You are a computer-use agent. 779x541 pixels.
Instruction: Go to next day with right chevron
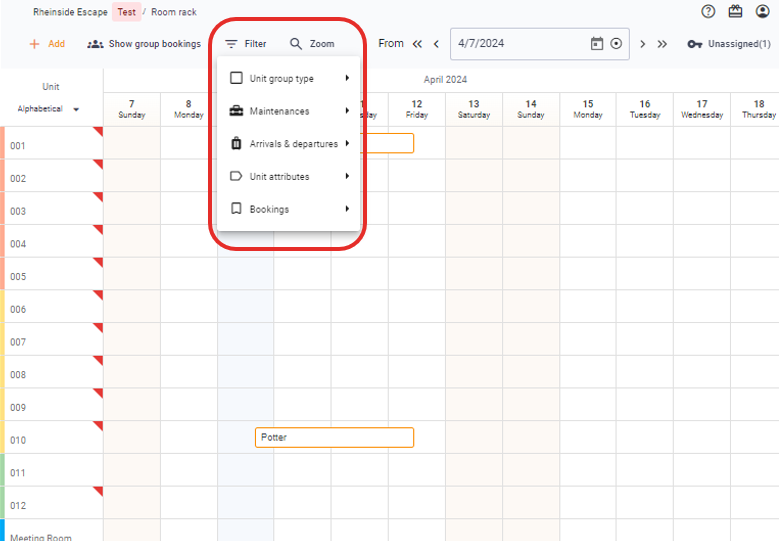(642, 44)
